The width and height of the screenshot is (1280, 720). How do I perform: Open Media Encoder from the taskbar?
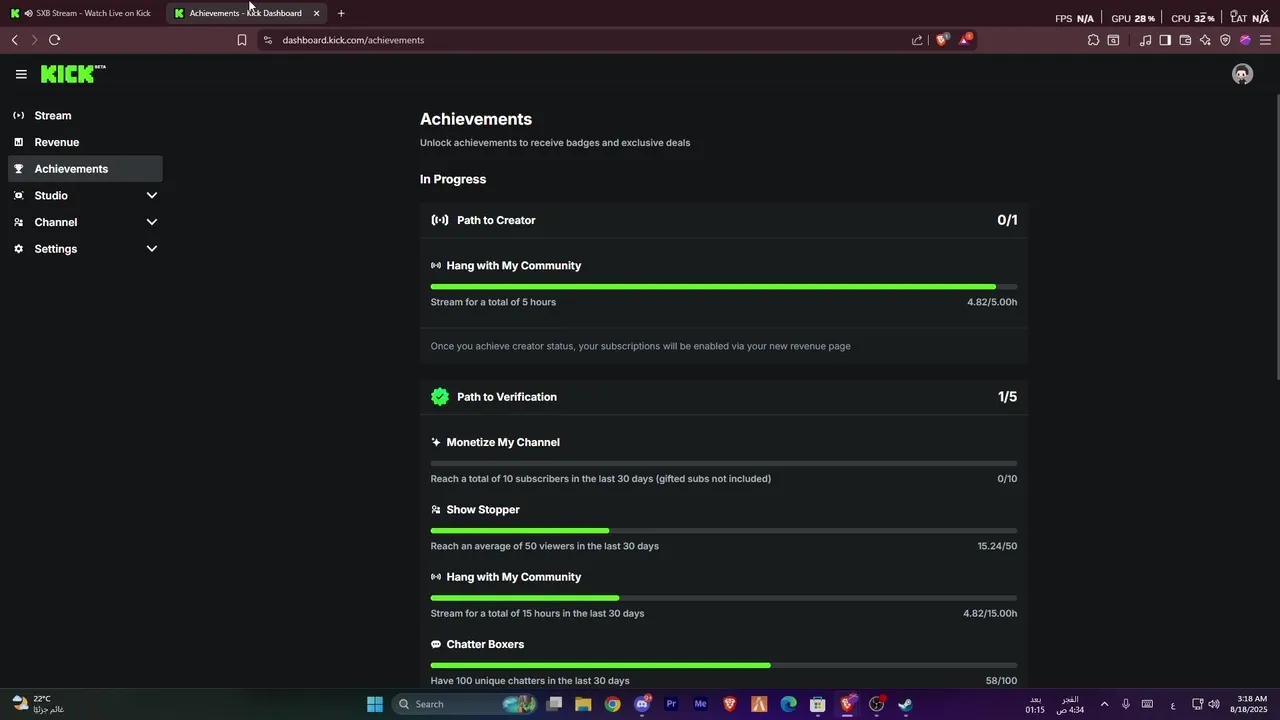[x=700, y=704]
